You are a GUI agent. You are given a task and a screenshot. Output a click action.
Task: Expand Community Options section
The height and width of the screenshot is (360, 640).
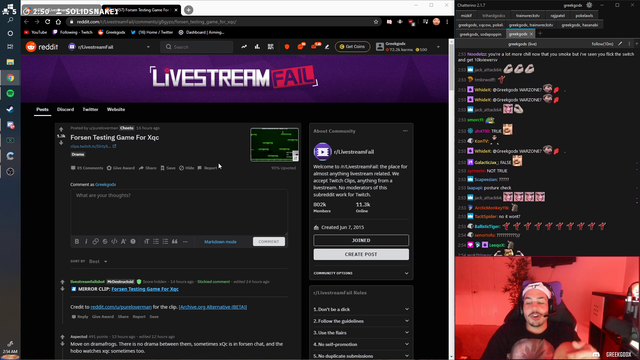[x=361, y=273]
